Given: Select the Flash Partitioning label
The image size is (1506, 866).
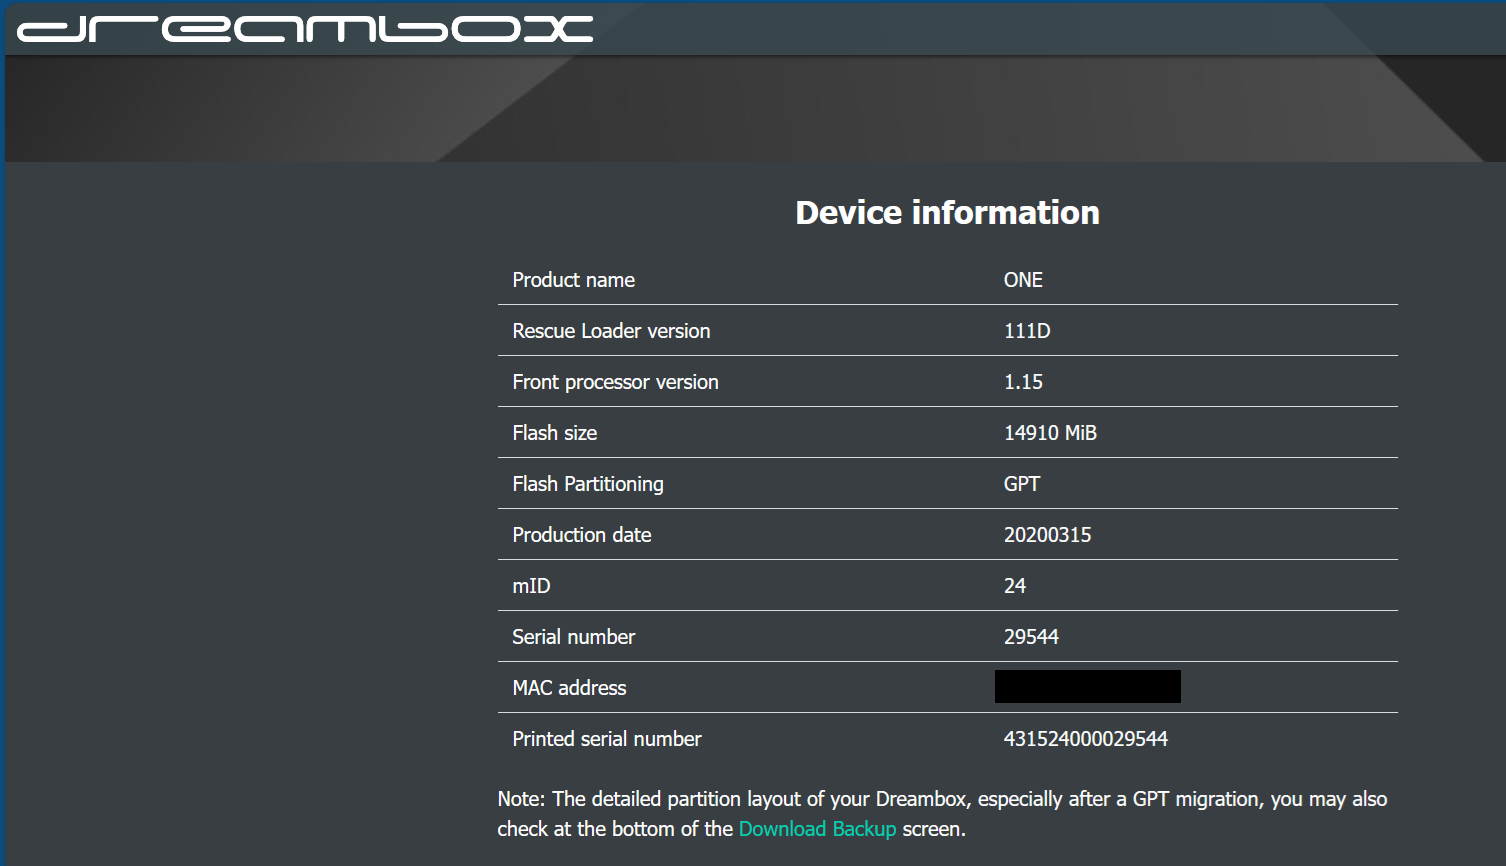Looking at the screenshot, I should (587, 484).
